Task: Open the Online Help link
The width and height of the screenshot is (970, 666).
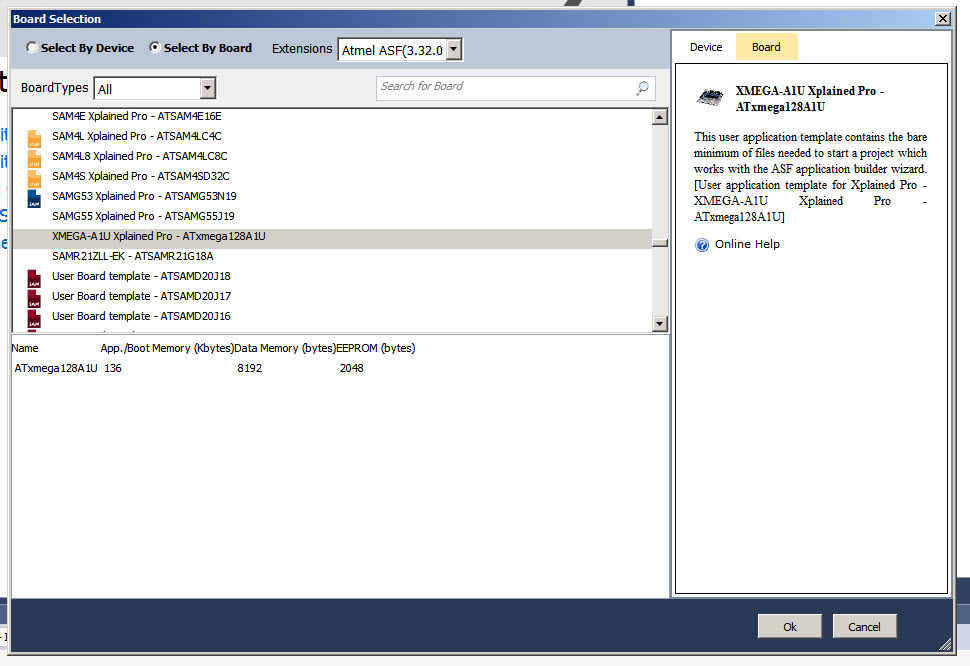Action: coord(747,244)
